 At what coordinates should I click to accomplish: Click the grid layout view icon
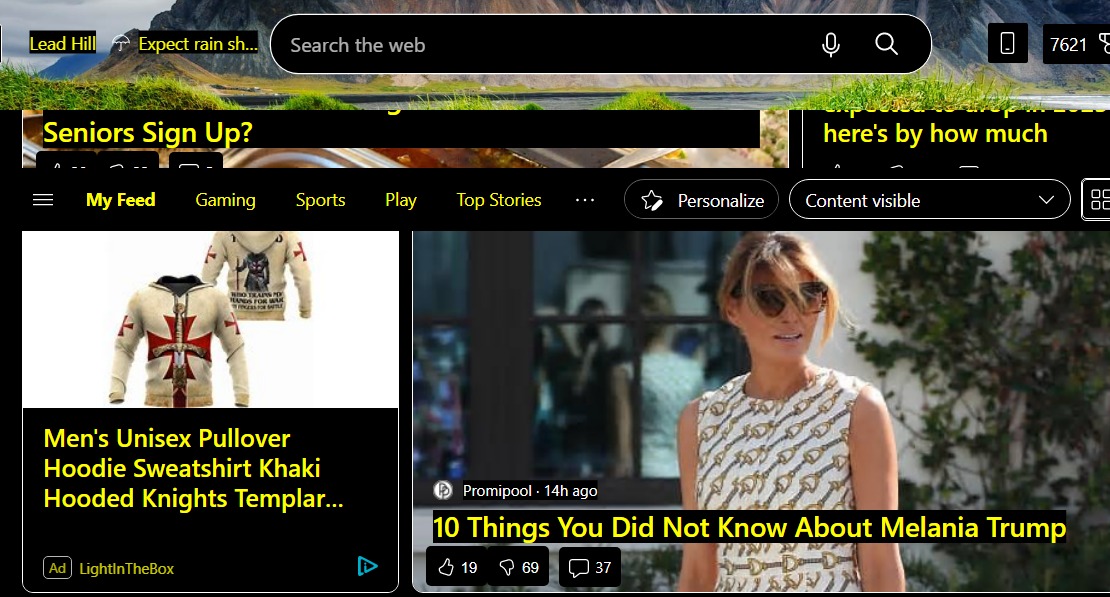[1099, 200]
